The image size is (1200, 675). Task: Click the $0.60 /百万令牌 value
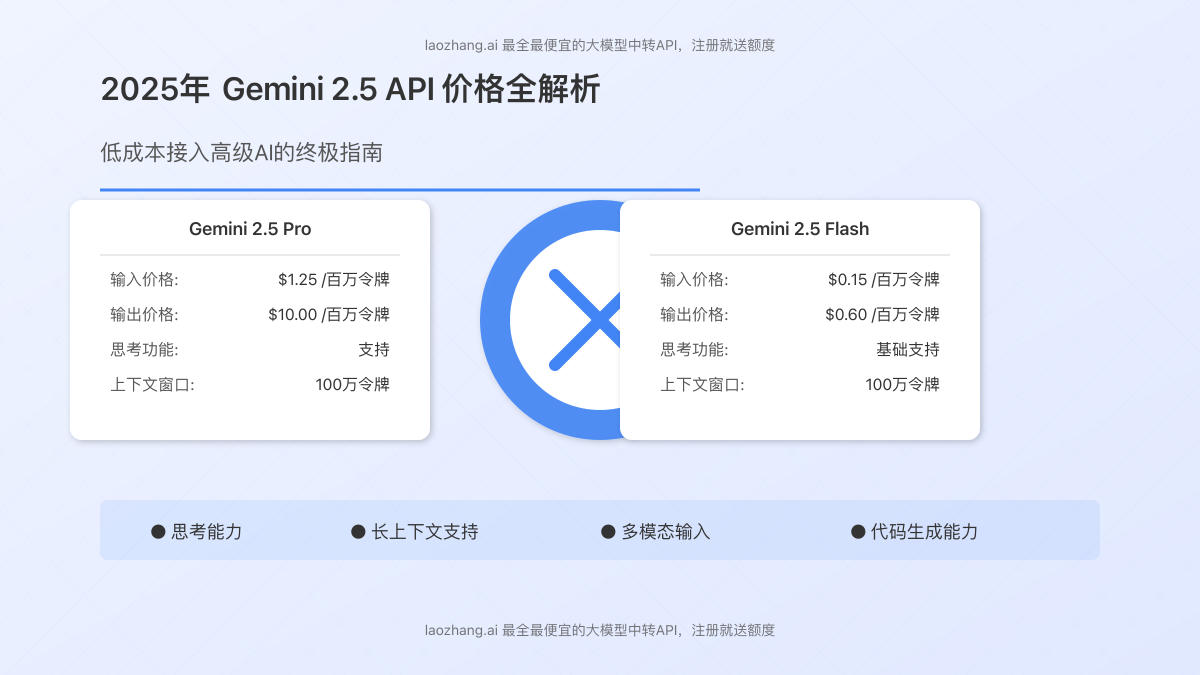[x=883, y=315]
